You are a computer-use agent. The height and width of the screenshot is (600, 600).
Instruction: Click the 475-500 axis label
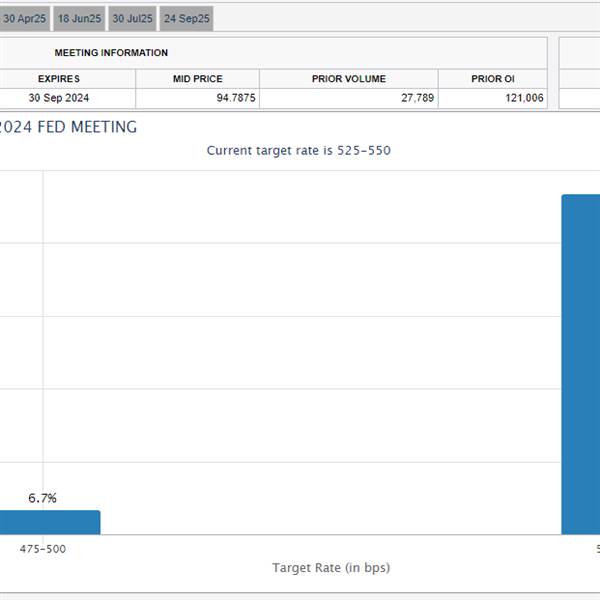tap(43, 549)
